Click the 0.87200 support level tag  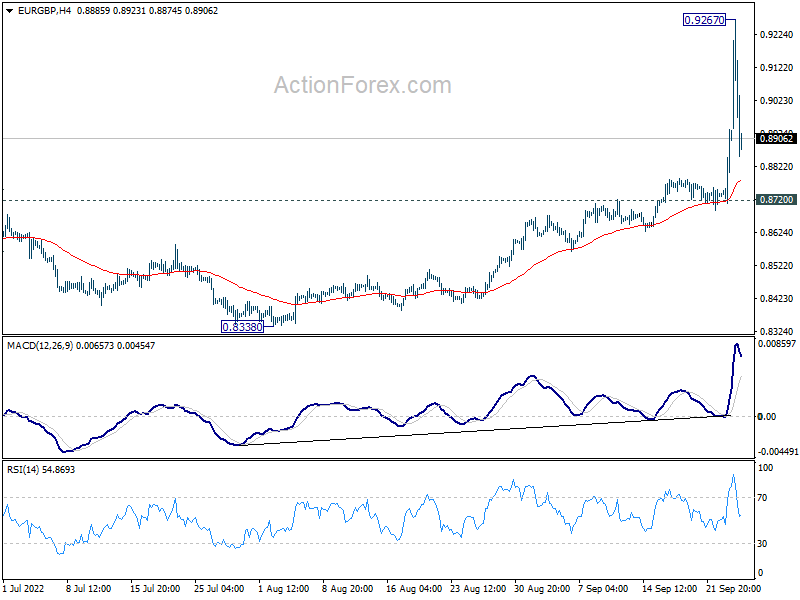(x=776, y=200)
